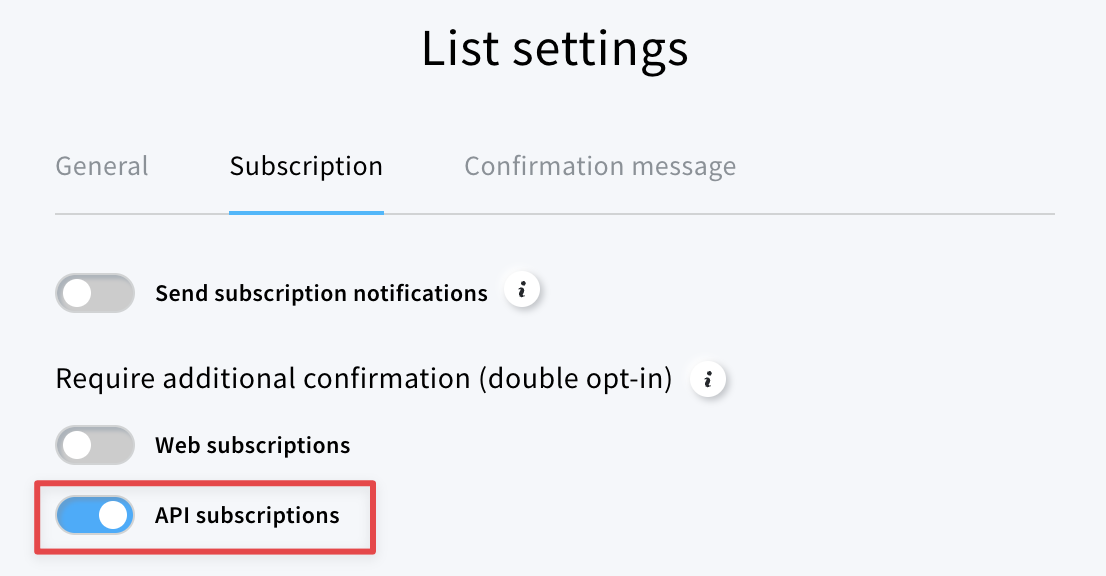
Task: Disable the API subscriptions toggle
Action: 95,515
